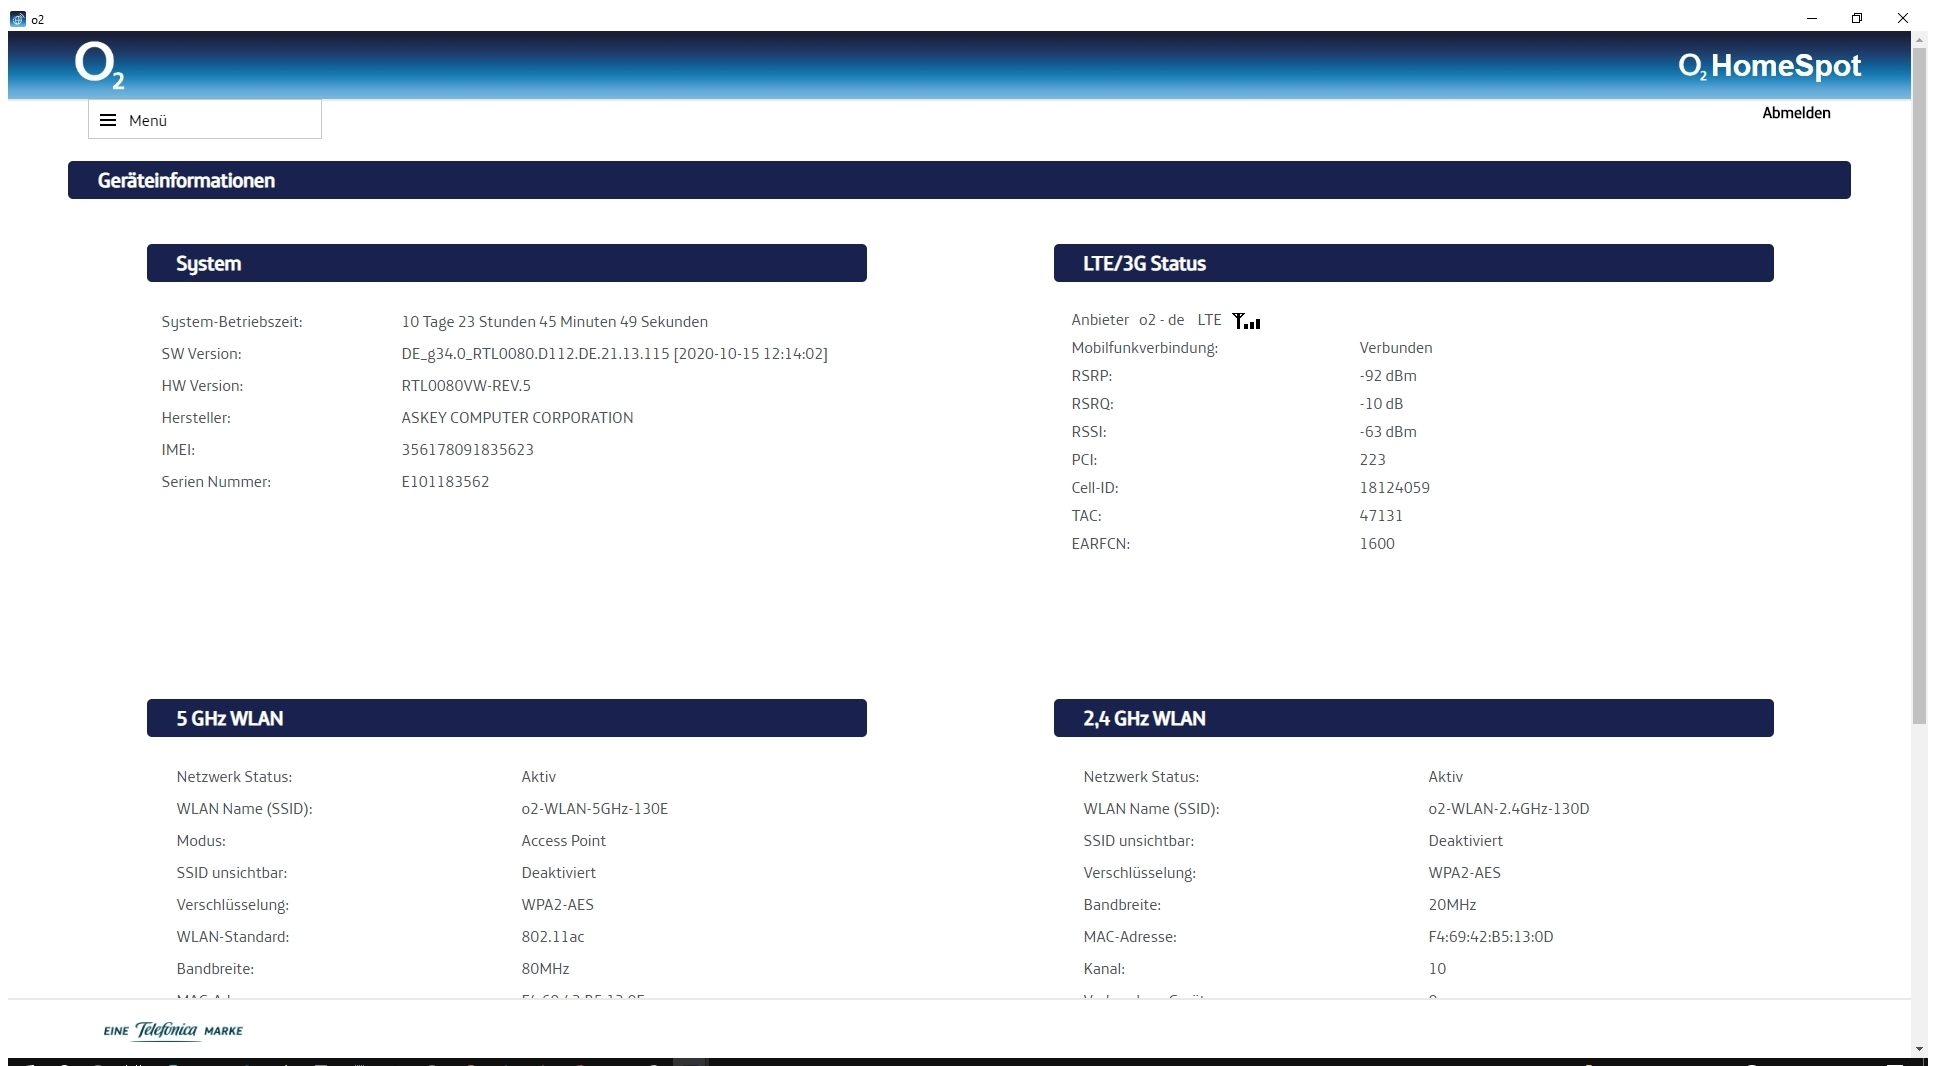Viewport: 1936px width, 1066px height.
Task: Select 2,4 GHz Netzwerk Status Aktiv
Action: [x=1445, y=777]
